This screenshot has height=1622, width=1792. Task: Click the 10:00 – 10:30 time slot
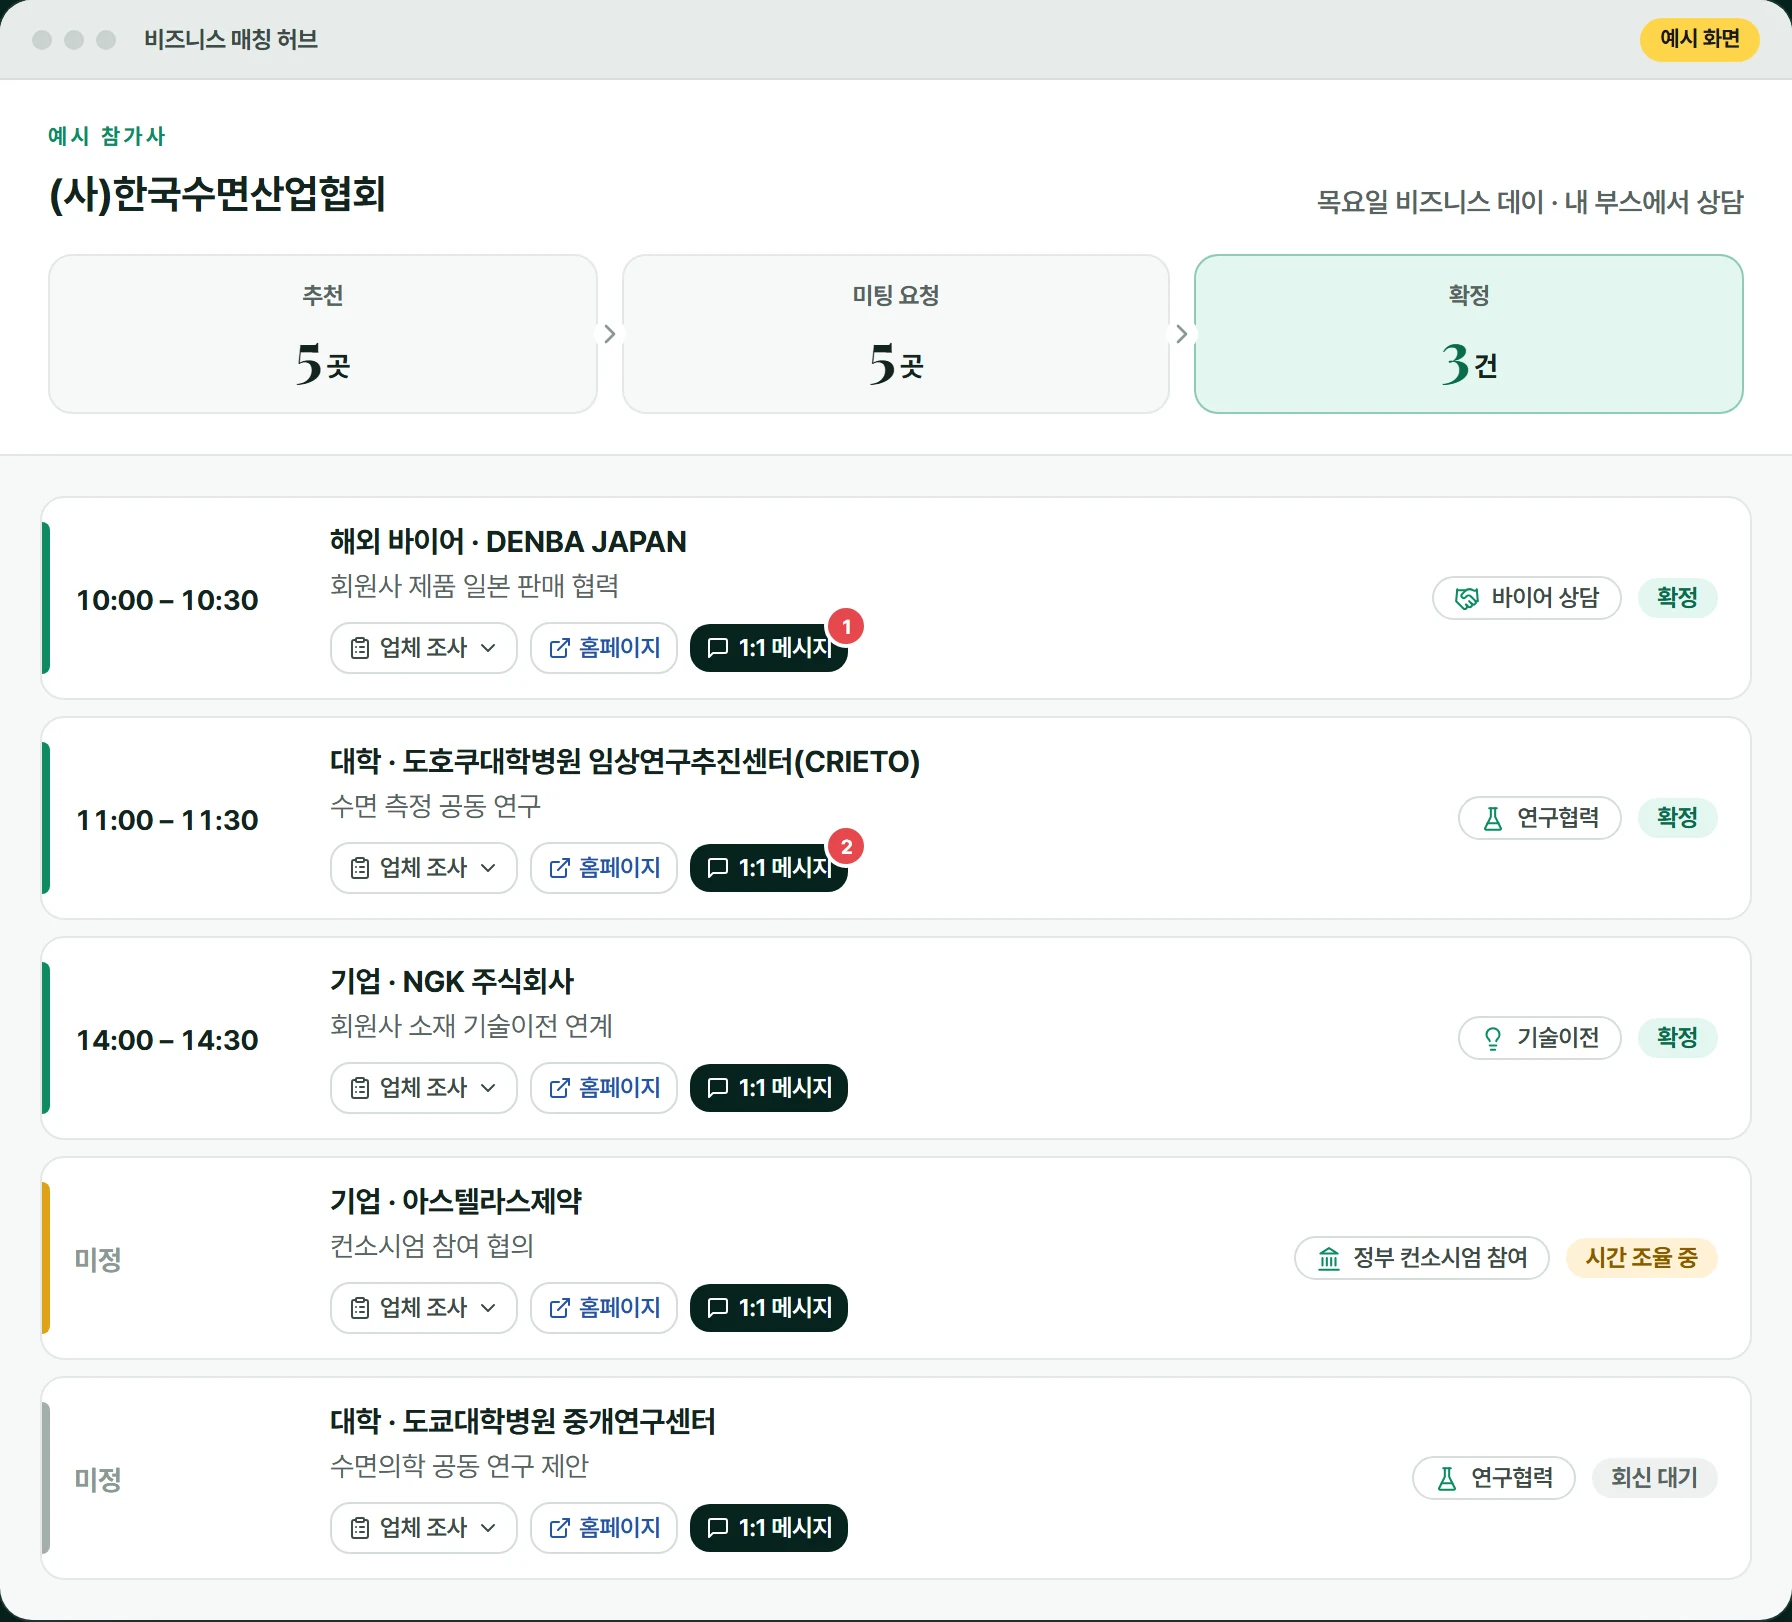(x=167, y=600)
